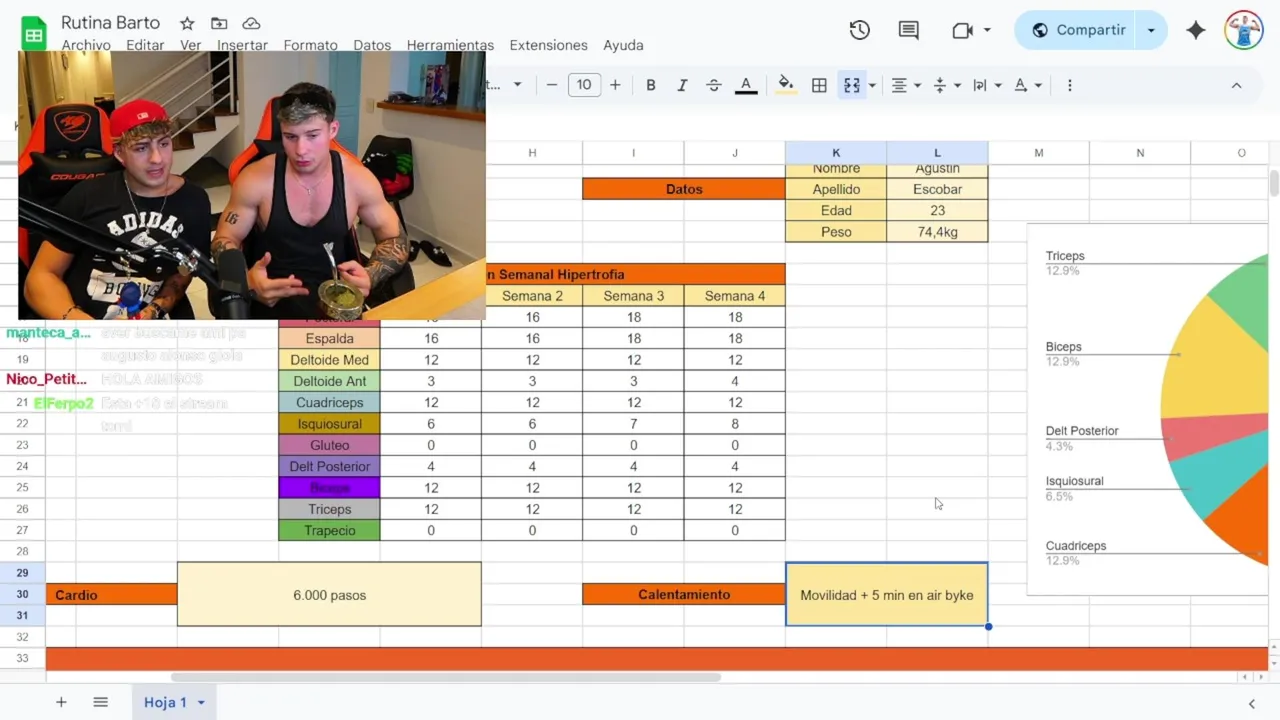This screenshot has height=720, width=1280.
Task: Select the Deltoide Med label cell
Action: (x=329, y=360)
